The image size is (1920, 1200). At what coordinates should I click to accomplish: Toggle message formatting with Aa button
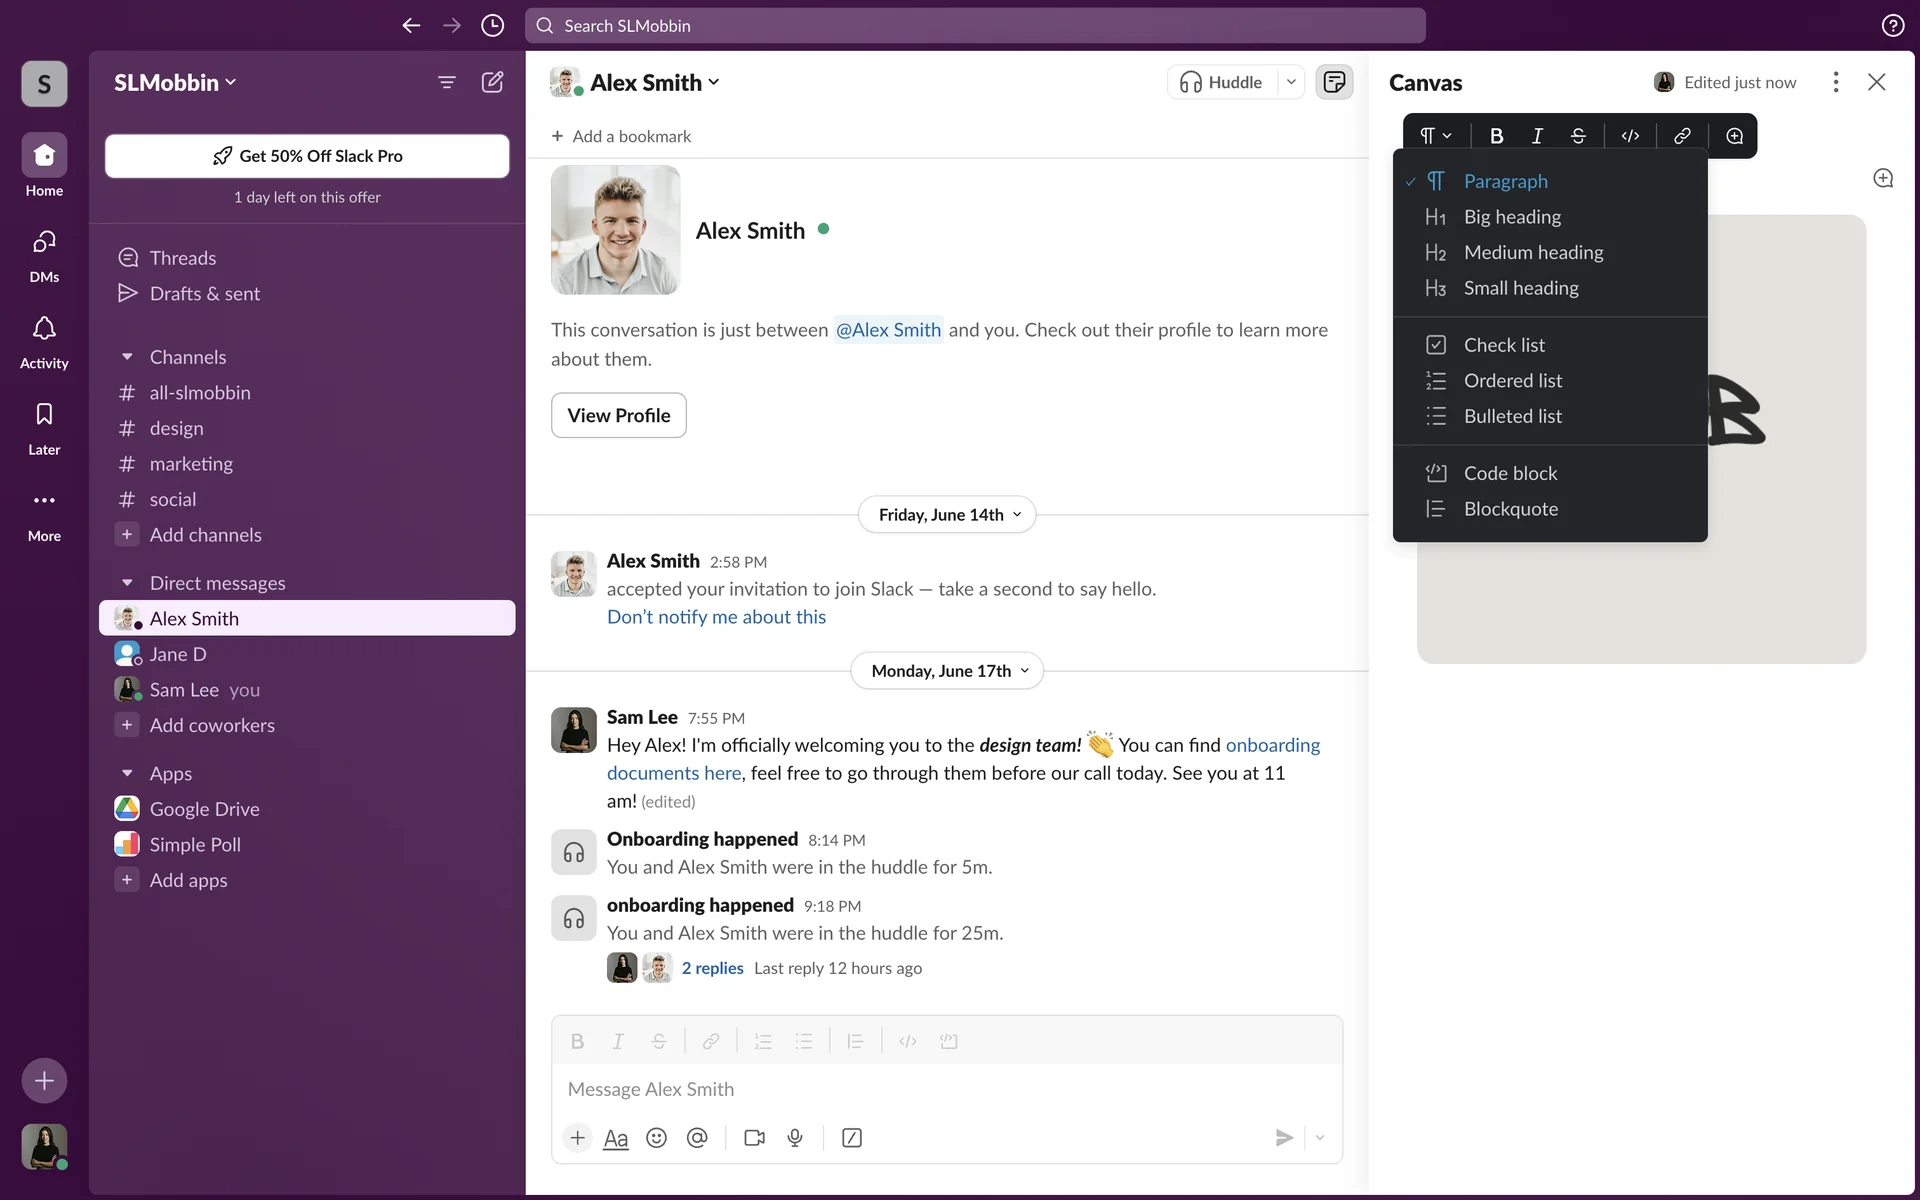[616, 1138]
